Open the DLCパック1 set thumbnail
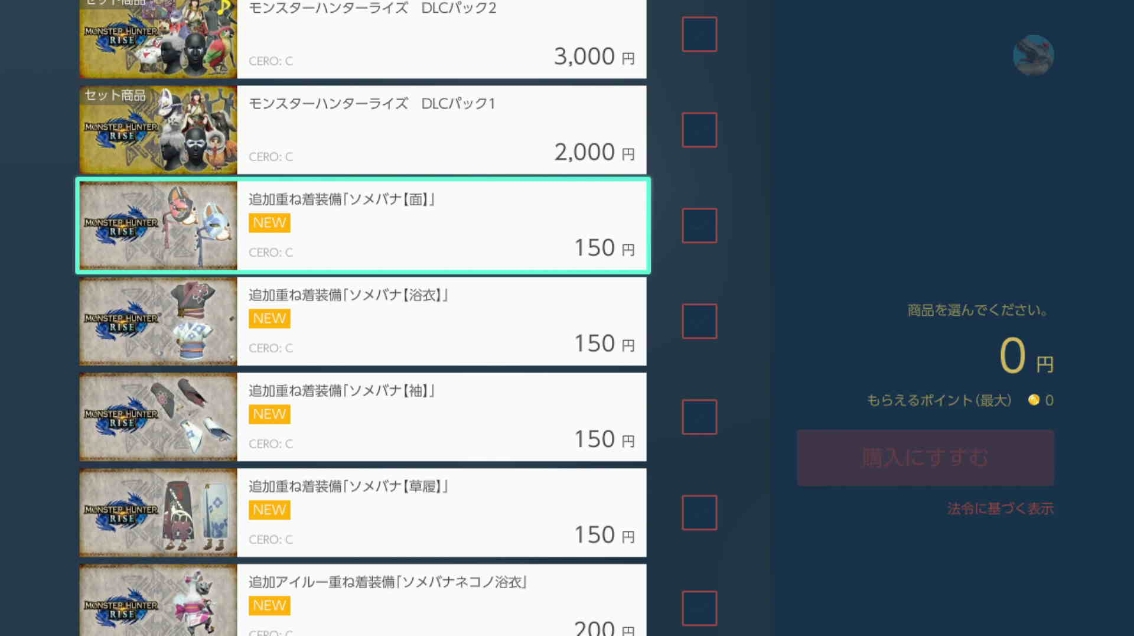 [158, 130]
